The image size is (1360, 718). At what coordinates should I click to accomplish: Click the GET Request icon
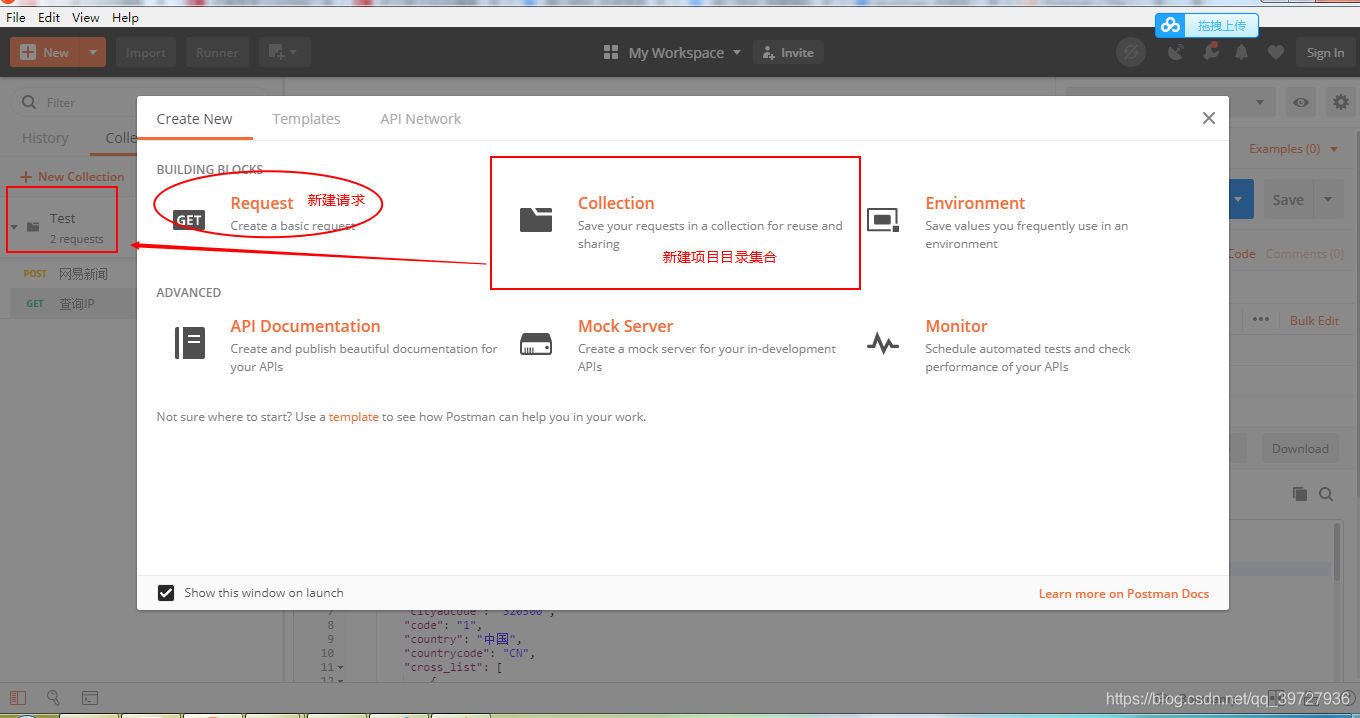[x=189, y=220]
